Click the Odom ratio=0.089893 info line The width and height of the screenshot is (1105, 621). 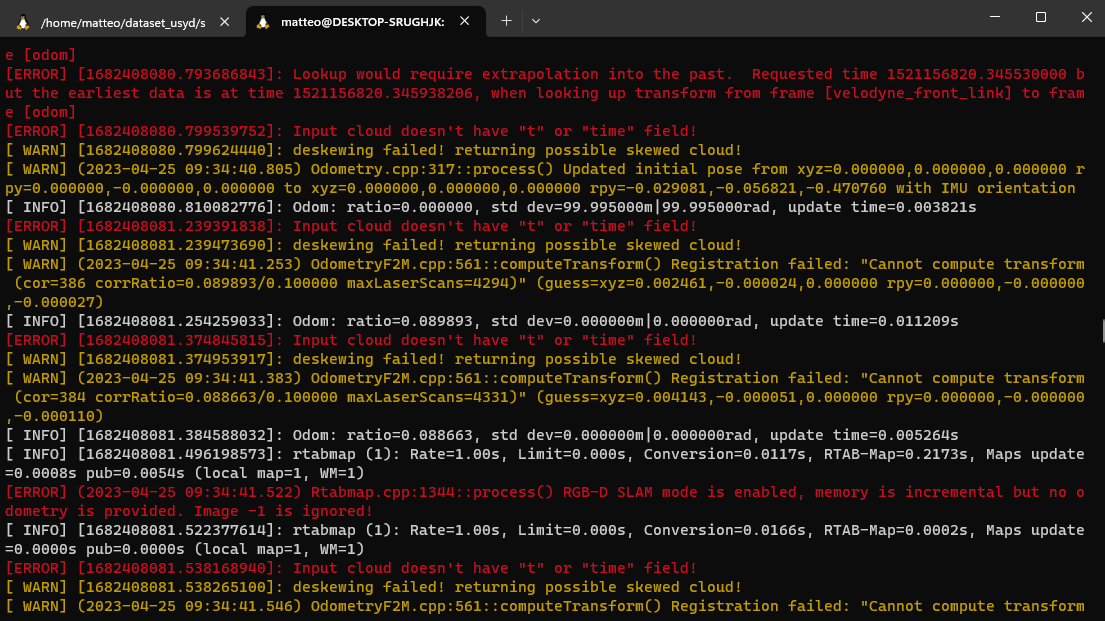(x=480, y=321)
